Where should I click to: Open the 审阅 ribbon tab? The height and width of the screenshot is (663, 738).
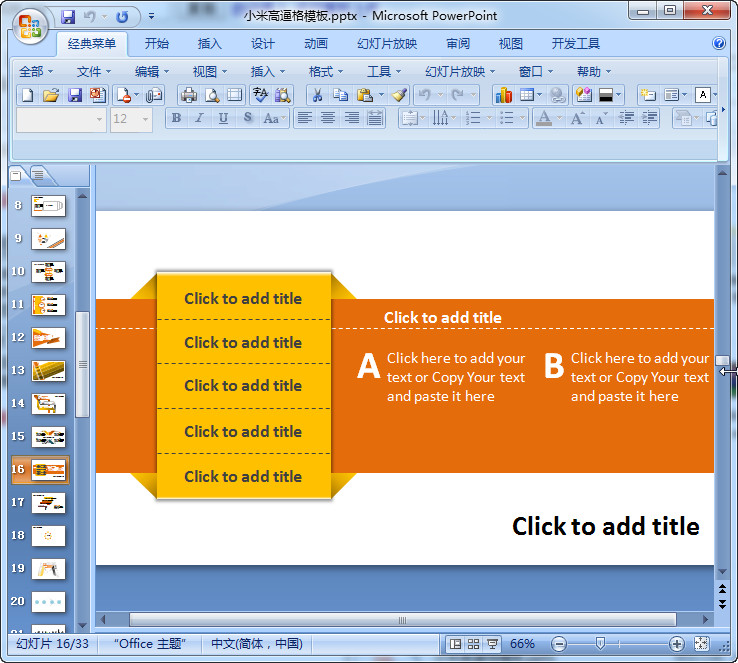(x=458, y=44)
